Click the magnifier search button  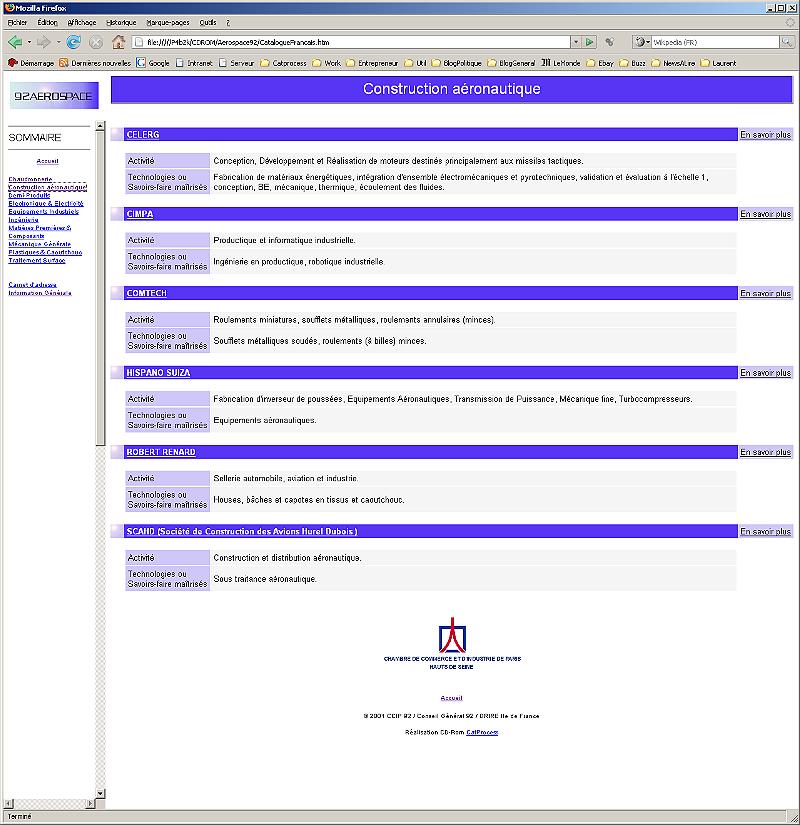coord(787,42)
